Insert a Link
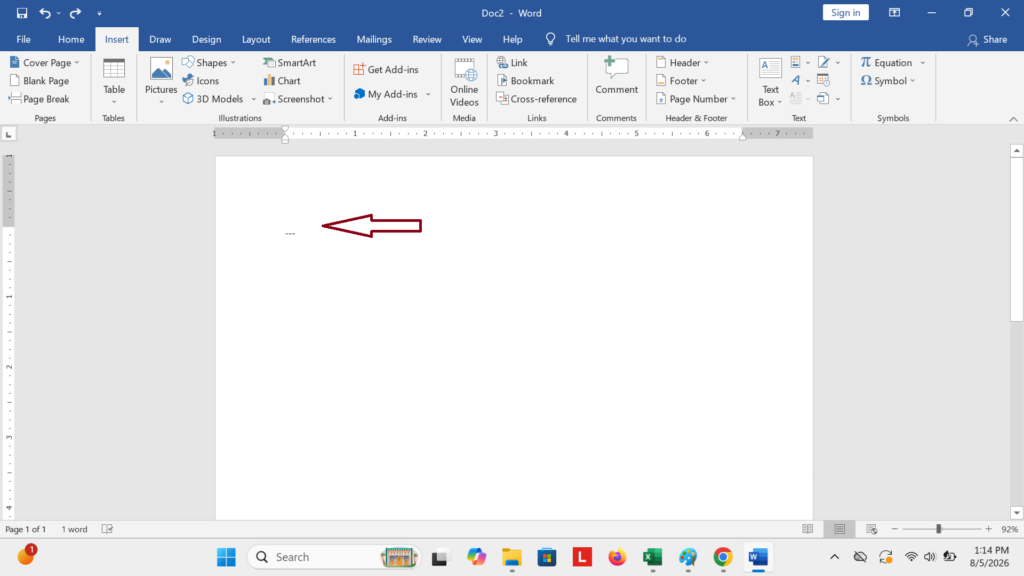This screenshot has height=576, width=1024. click(512, 63)
